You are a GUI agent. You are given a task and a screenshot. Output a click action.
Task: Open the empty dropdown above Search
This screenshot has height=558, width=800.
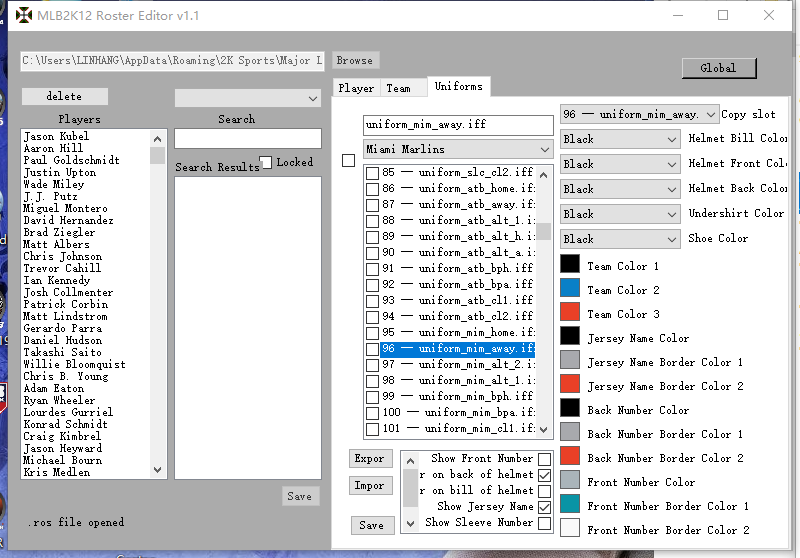click(x=248, y=98)
